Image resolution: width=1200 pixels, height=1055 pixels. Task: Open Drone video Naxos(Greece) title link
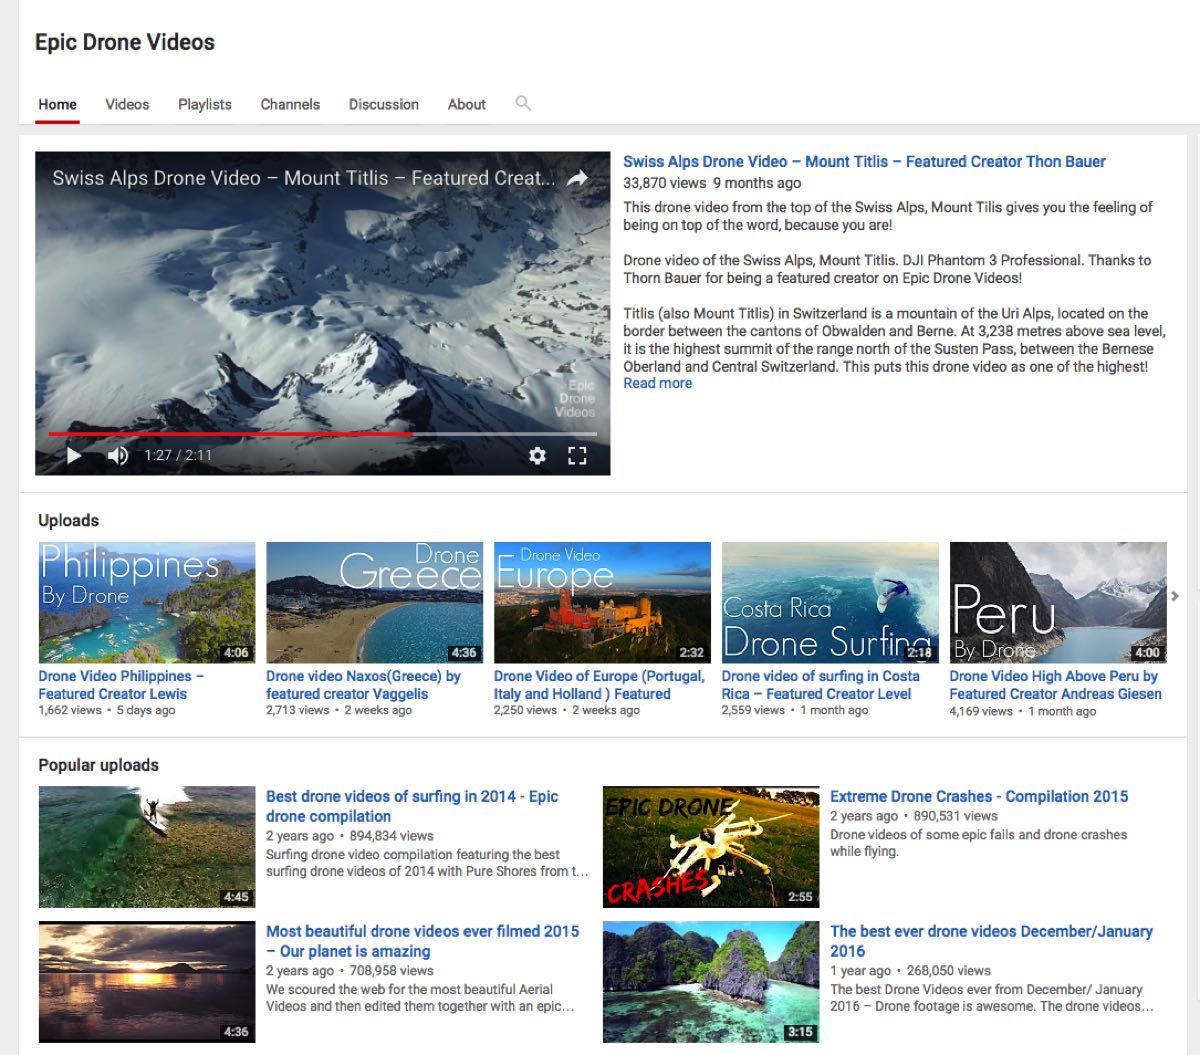(363, 685)
